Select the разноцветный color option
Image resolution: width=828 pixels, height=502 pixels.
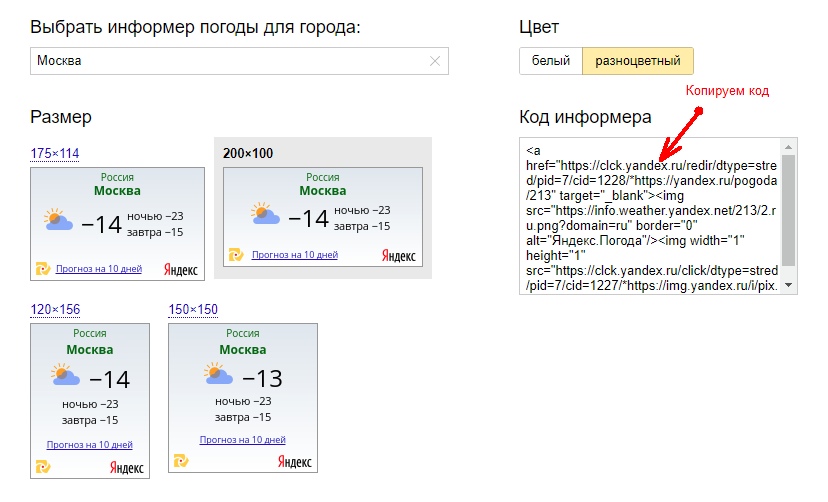(x=637, y=61)
